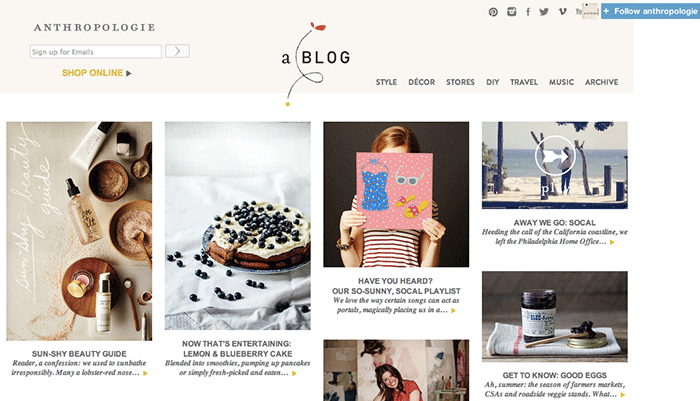Open the Facebook social icon

point(528,12)
